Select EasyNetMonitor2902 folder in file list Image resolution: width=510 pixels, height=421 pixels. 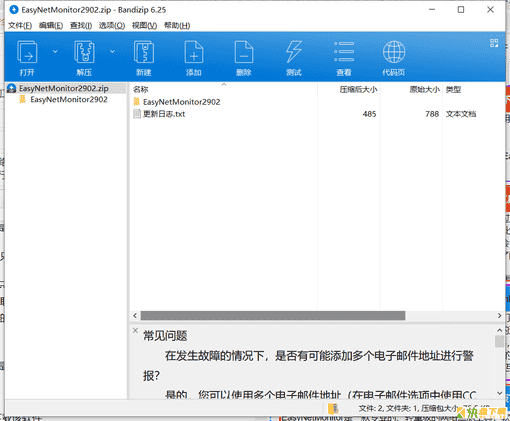182,102
